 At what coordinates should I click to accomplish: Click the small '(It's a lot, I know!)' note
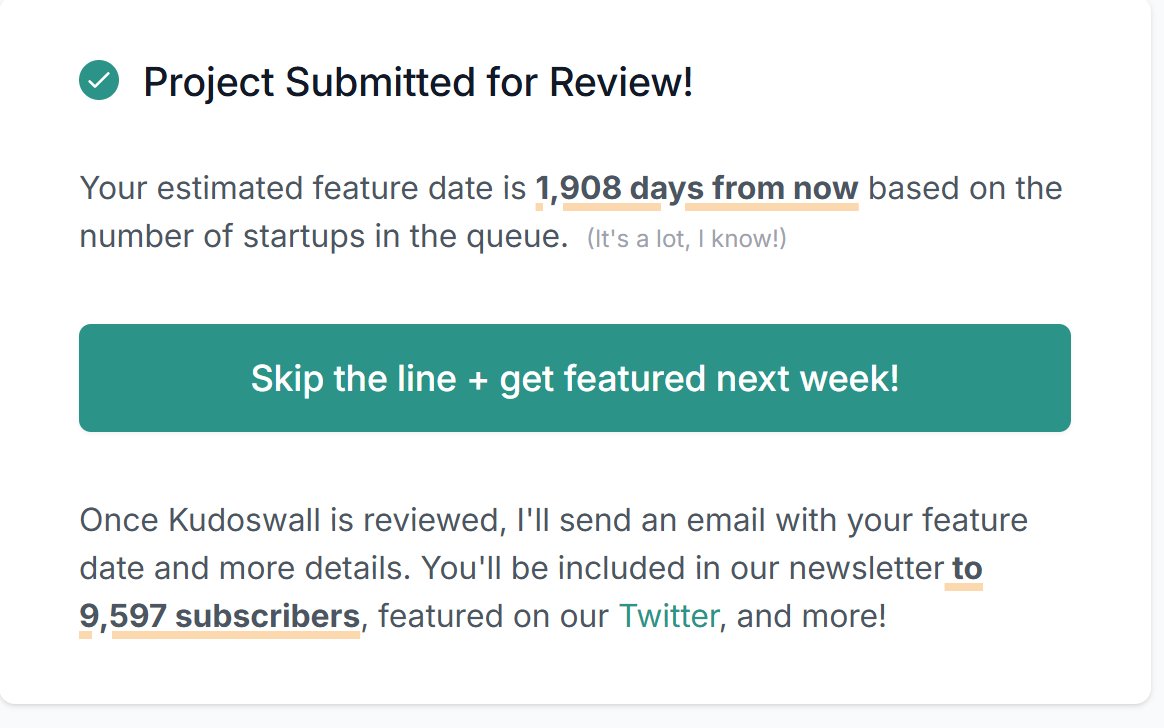click(686, 239)
